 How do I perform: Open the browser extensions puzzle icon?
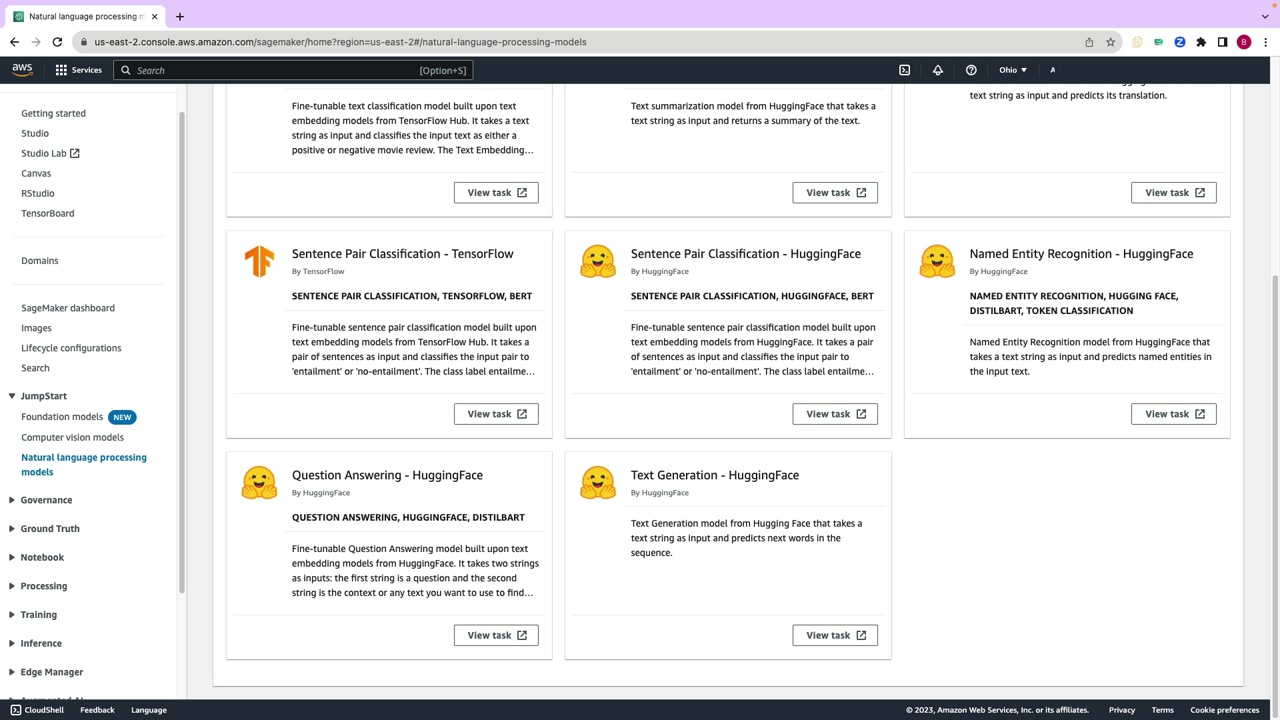pyautogui.click(x=1201, y=42)
